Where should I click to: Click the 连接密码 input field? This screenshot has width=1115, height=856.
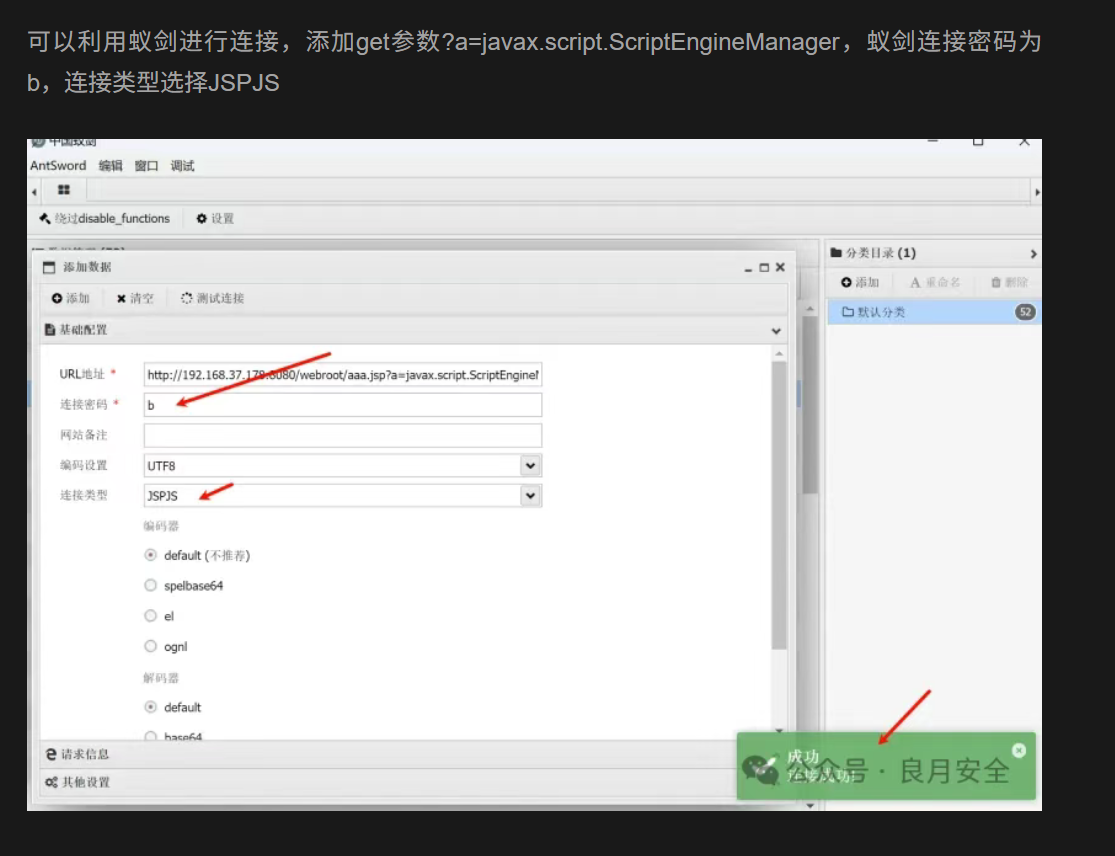342,405
